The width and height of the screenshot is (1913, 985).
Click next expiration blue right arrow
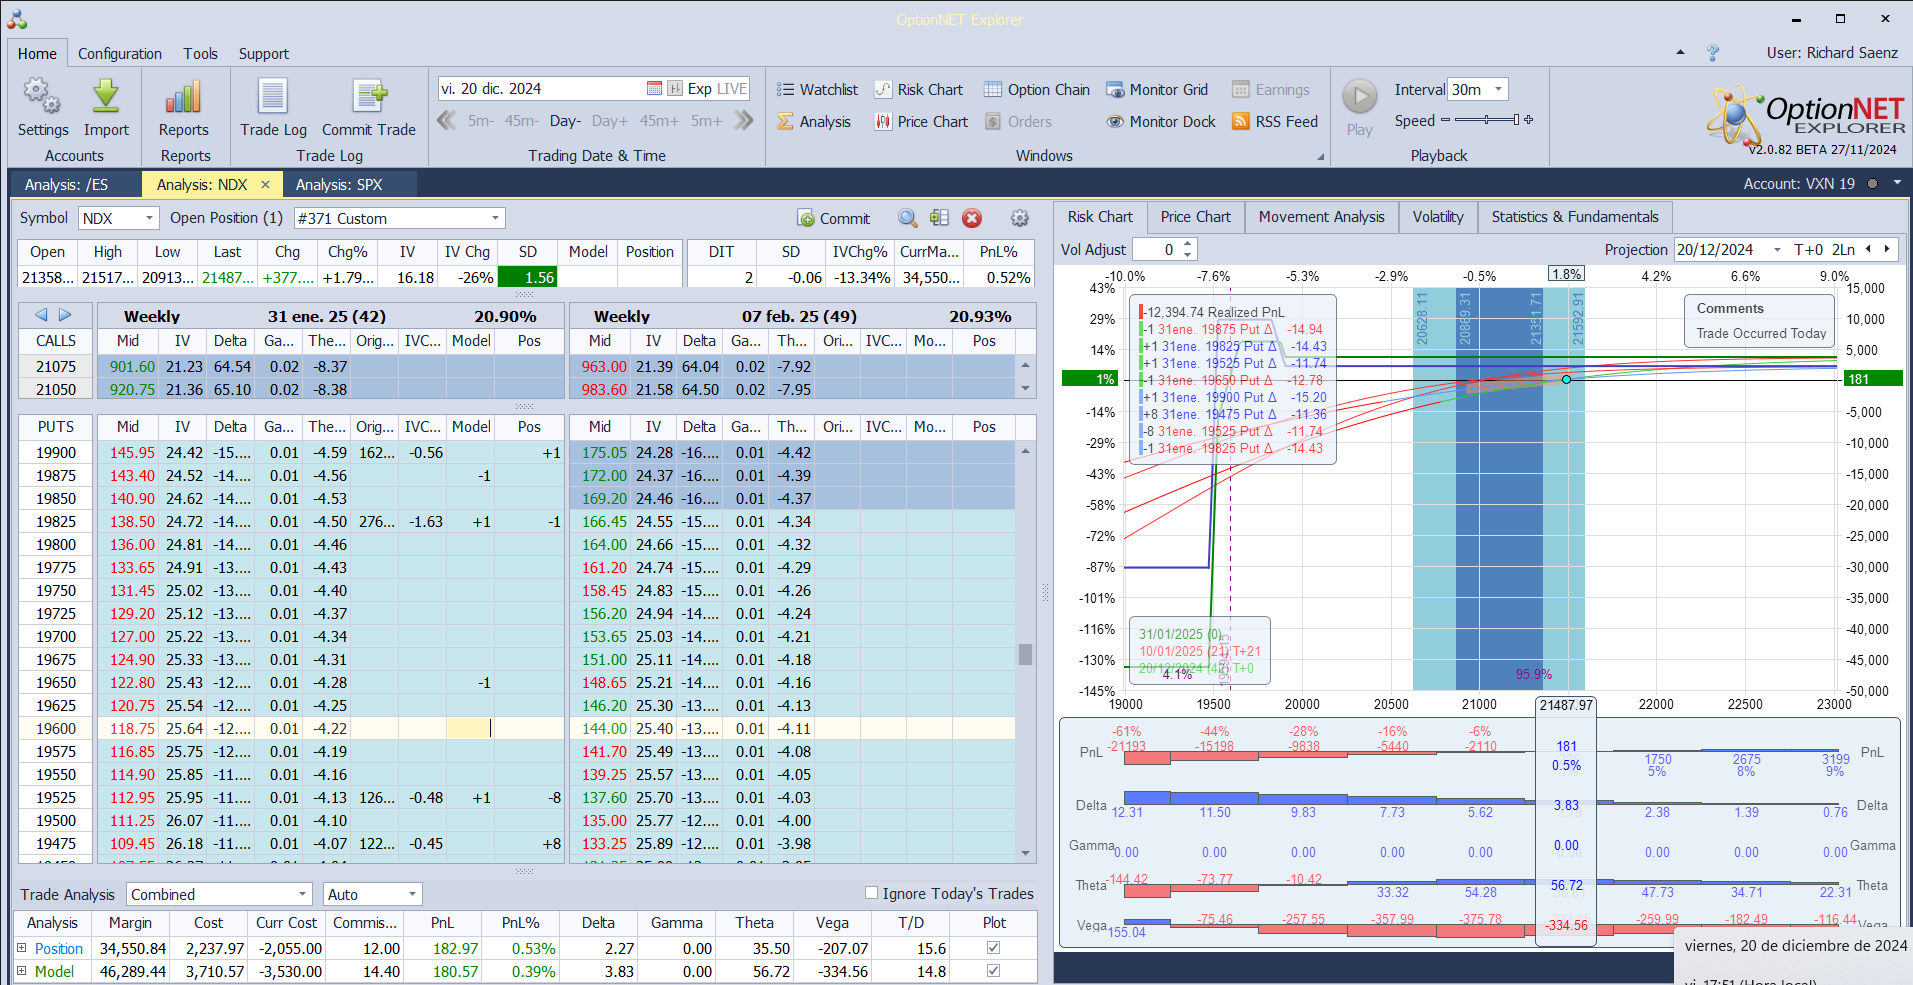65,315
